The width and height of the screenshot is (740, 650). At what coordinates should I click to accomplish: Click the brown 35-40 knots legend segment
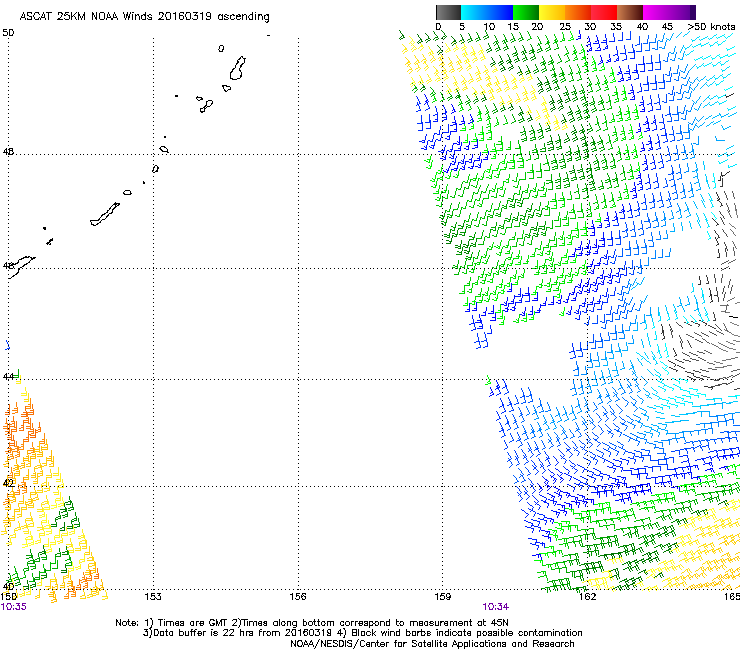(x=630, y=12)
